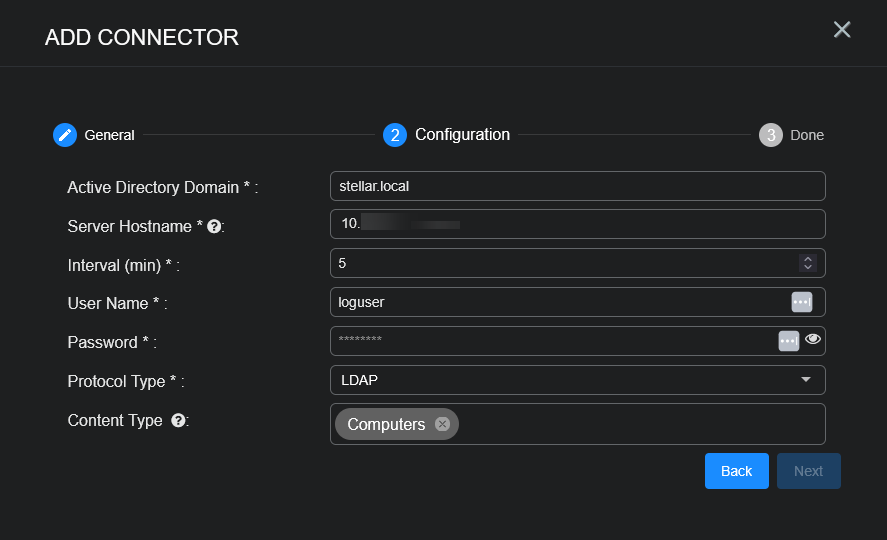Open the Content Type help icon

pos(178,421)
